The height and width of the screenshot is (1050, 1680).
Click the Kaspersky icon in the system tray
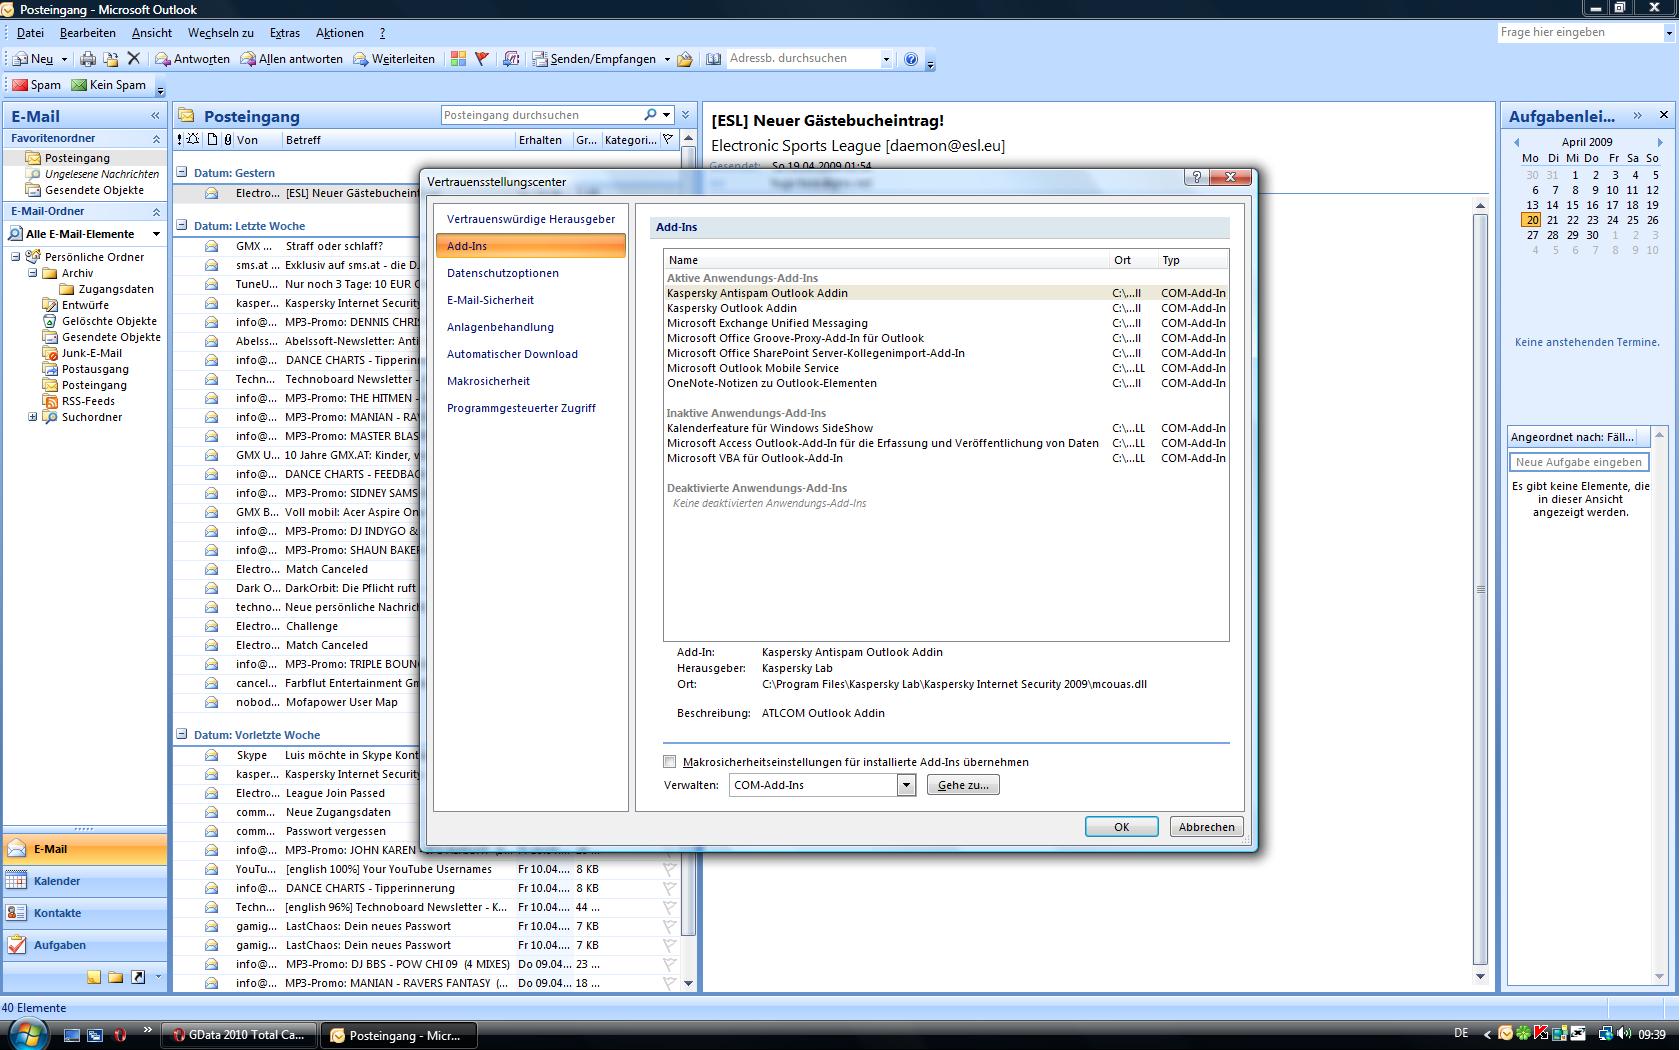click(1542, 1034)
